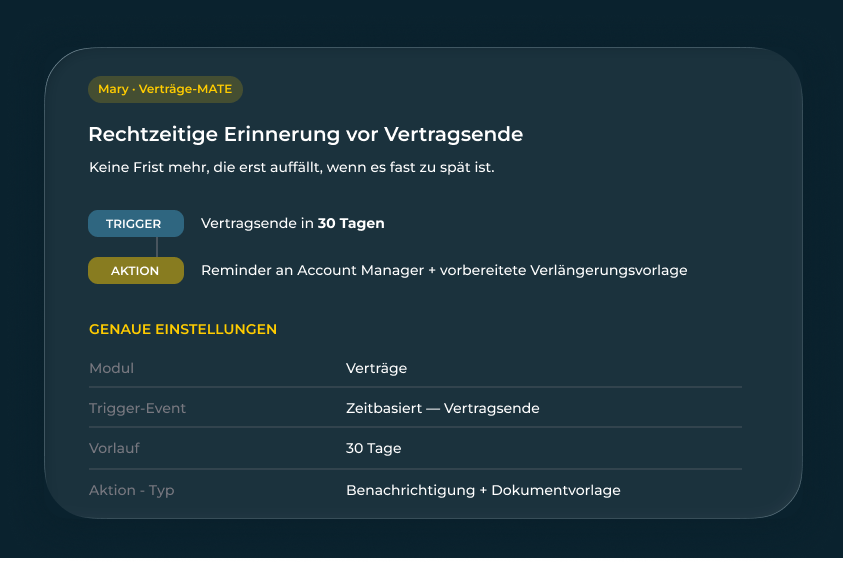
Task: Click the TRIGGER label pill
Action: tap(136, 224)
